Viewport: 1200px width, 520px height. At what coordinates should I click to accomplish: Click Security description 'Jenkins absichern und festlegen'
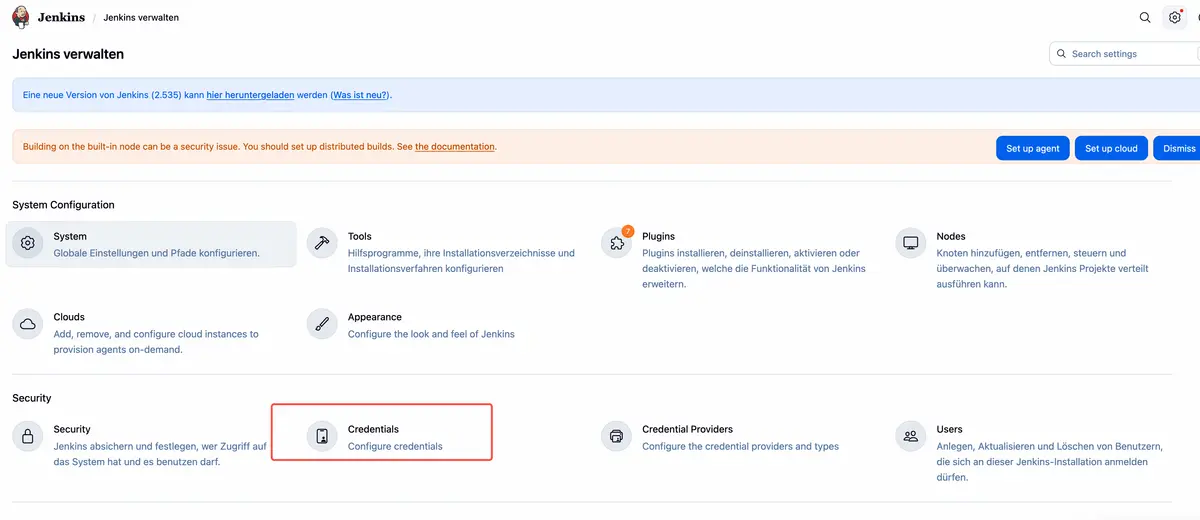click(160, 454)
